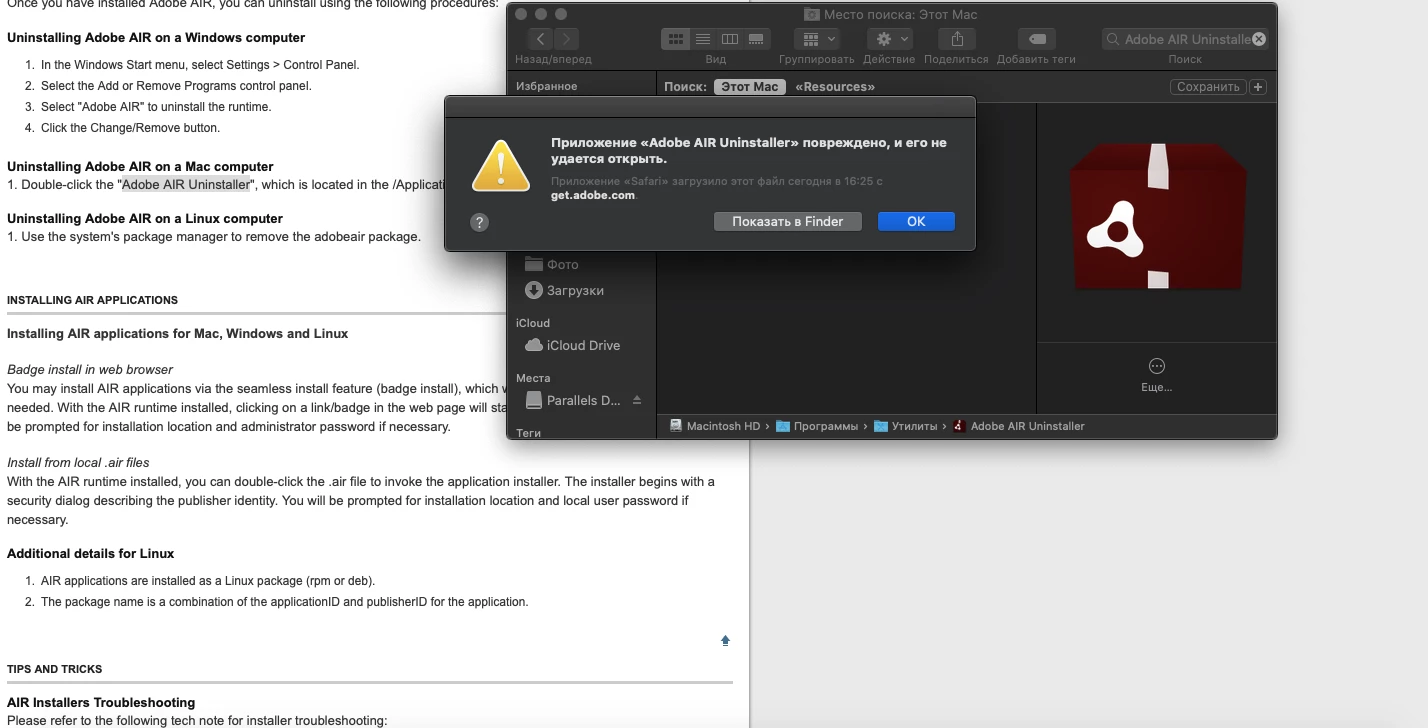Image resolution: width=1428 pixels, height=728 pixels.
Task: Click the 'iCloud' sidebar section heading
Action: (x=533, y=323)
